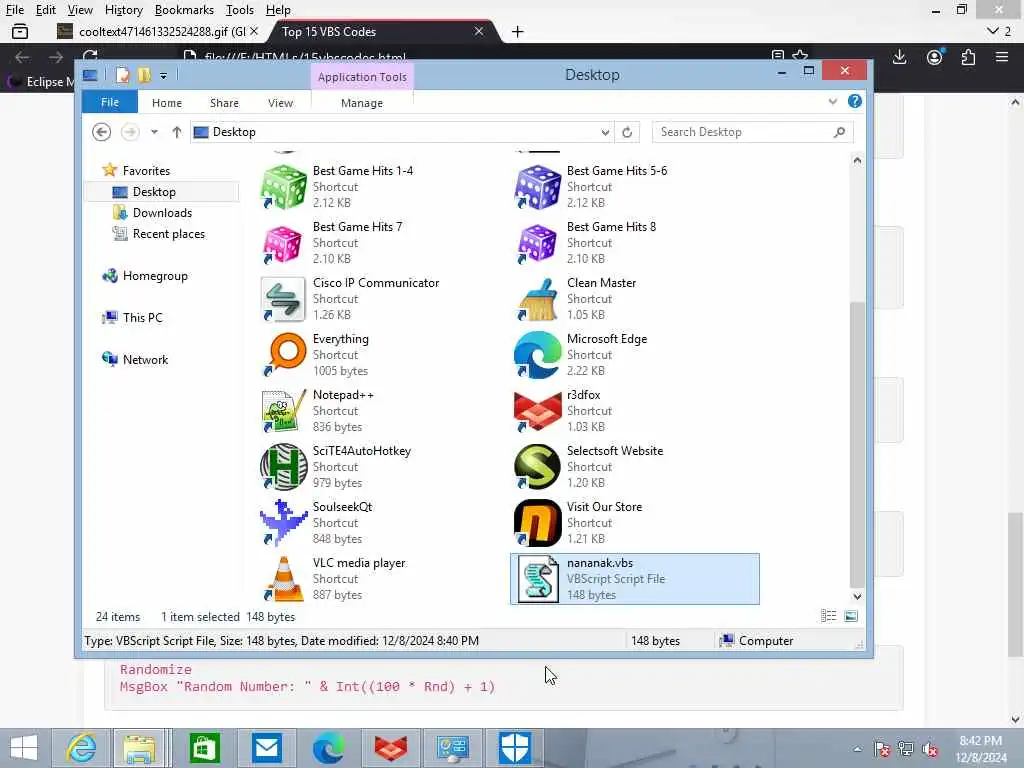1024x768 pixels.
Task: Open Explorer help question mark icon
Action: [854, 101]
